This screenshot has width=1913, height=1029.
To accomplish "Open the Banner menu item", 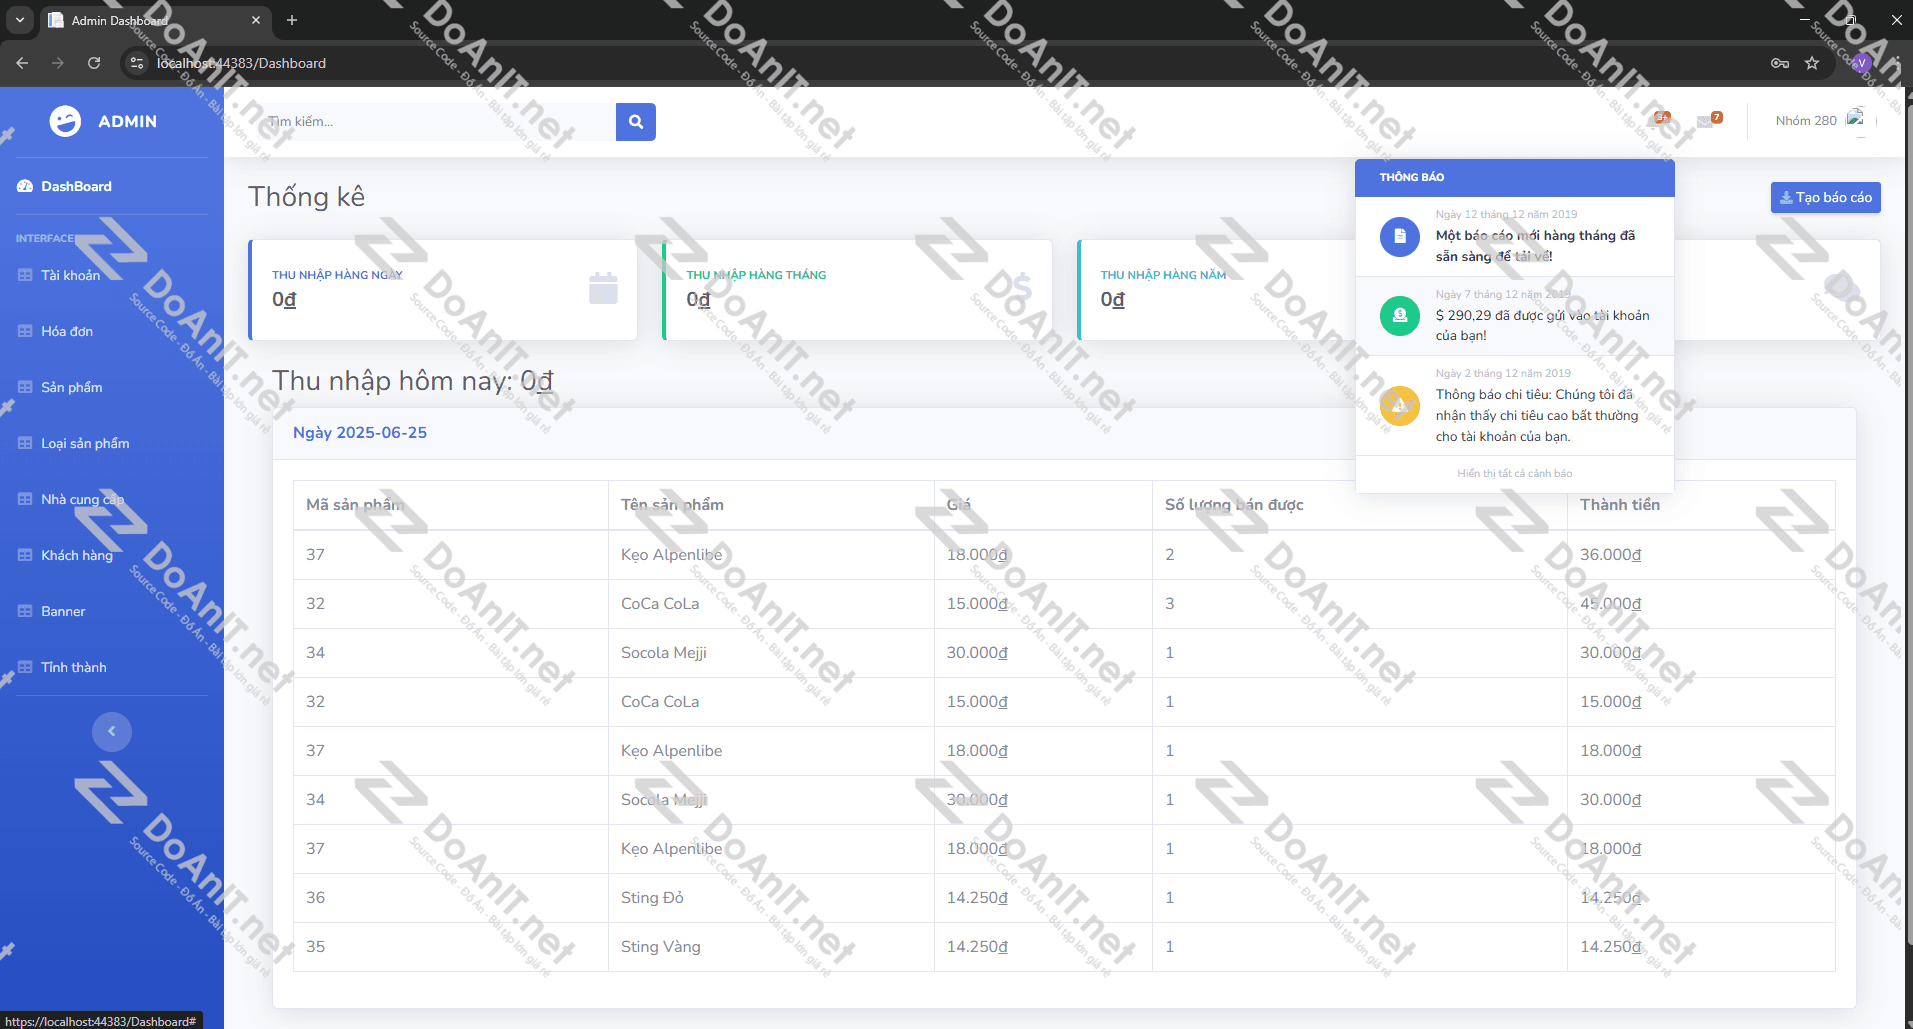I will (x=112, y=611).
